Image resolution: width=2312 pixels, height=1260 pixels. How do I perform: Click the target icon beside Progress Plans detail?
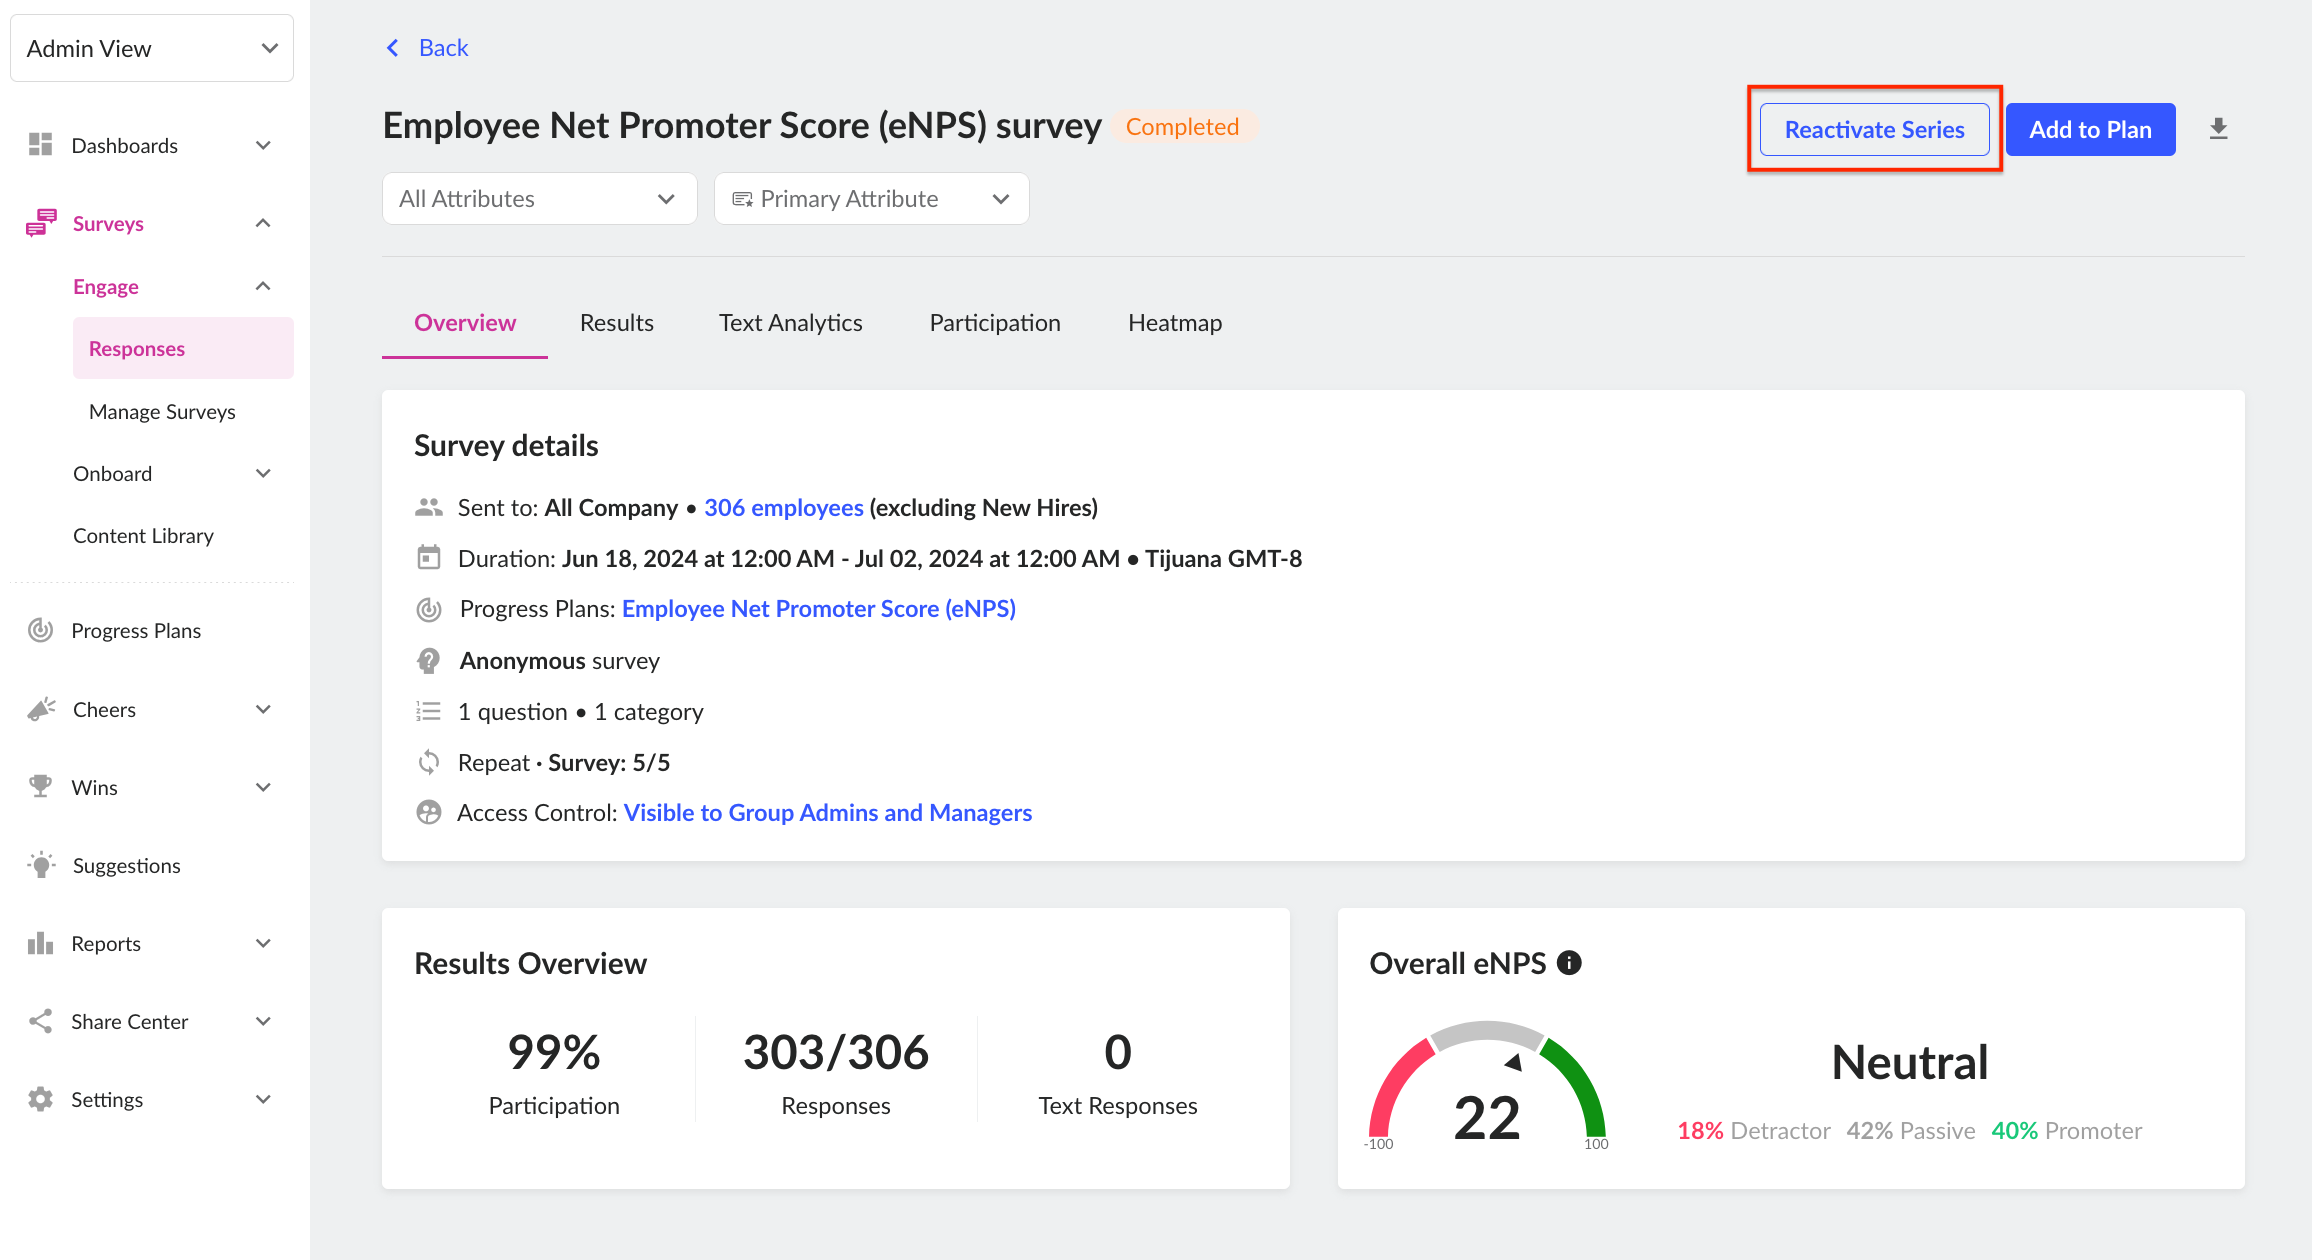click(x=429, y=609)
